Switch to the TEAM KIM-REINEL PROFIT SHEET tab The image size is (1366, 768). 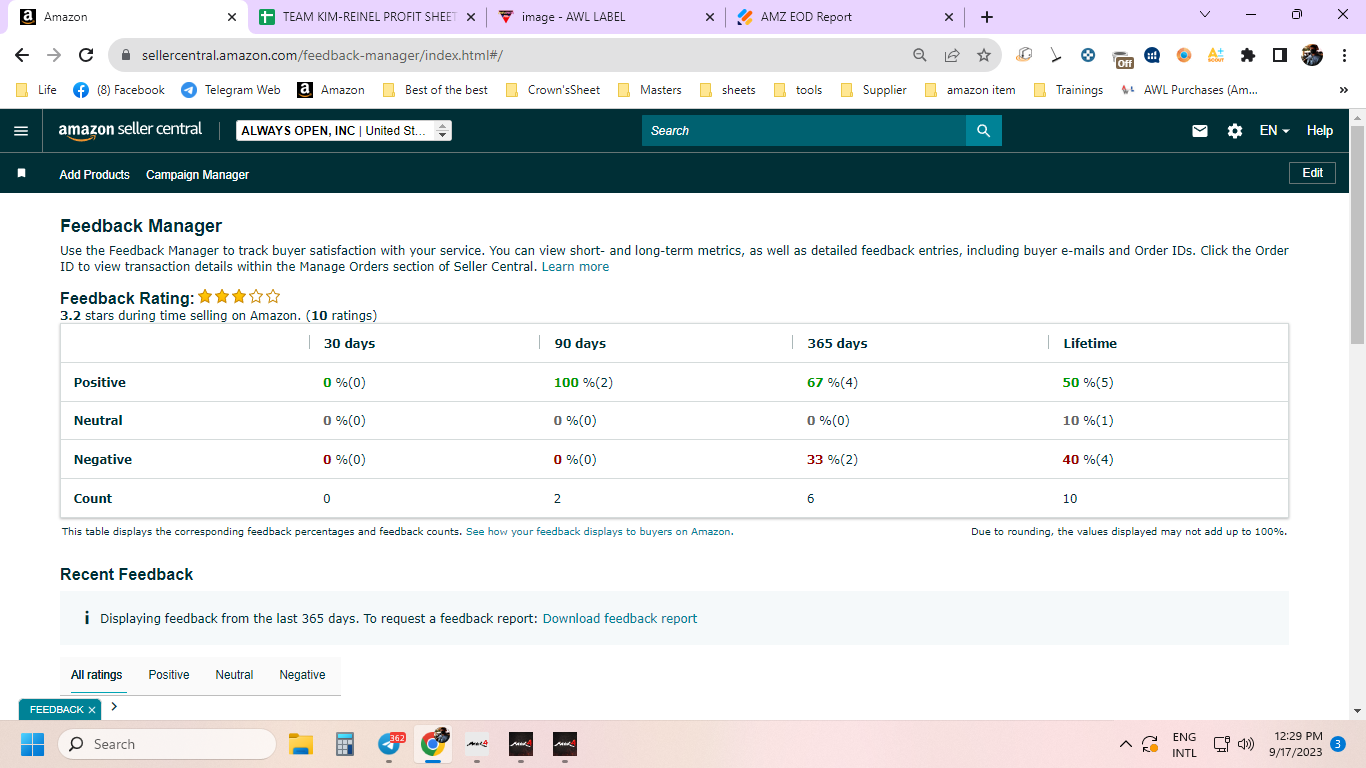(x=367, y=17)
